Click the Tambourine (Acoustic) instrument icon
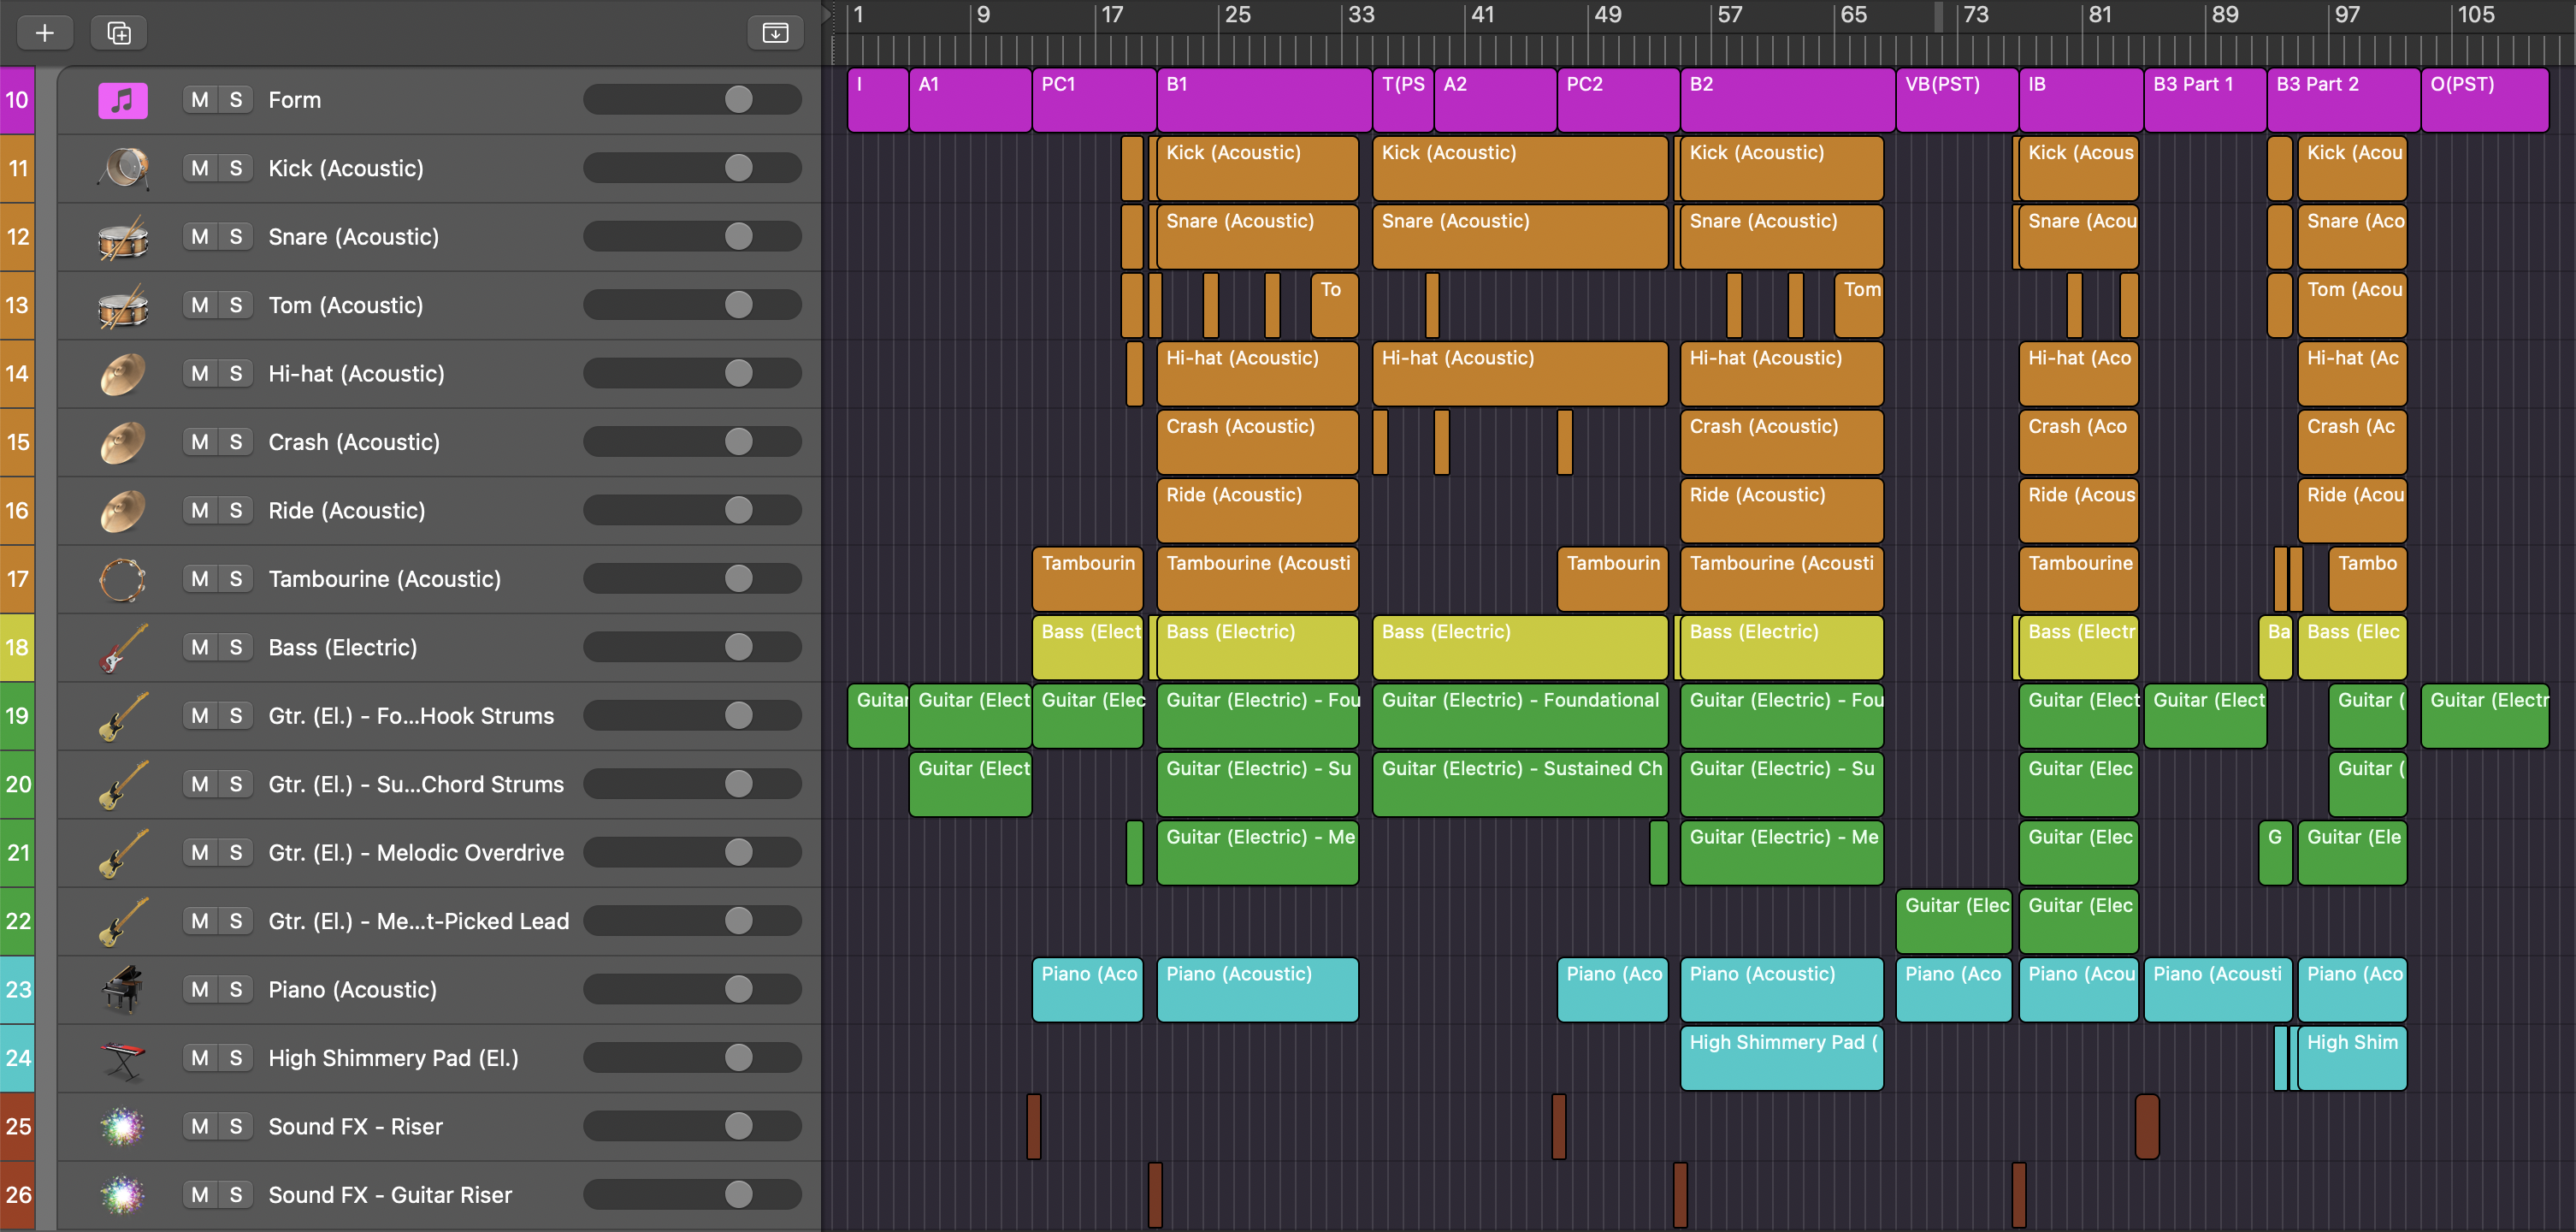 pyautogui.click(x=123, y=579)
